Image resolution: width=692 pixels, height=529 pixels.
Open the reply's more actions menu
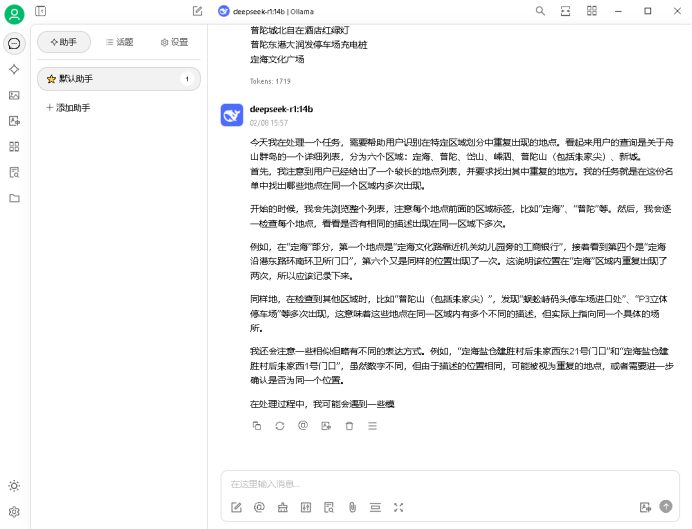(372, 426)
